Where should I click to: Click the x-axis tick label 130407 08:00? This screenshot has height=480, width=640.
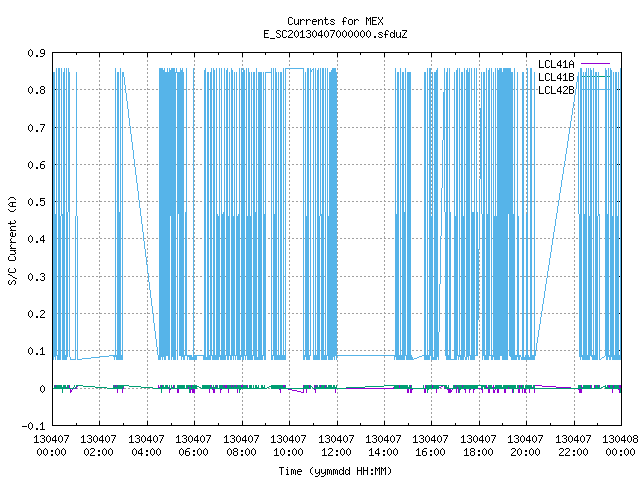tap(242, 446)
